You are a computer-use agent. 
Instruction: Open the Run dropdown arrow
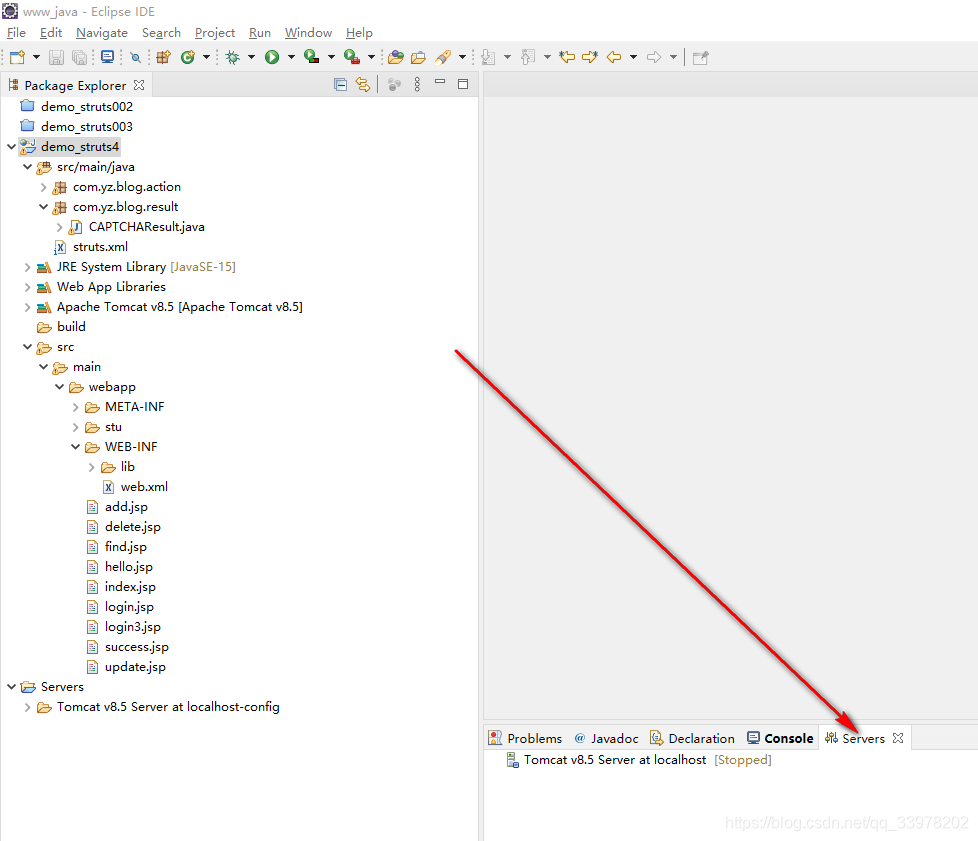[x=291, y=57]
